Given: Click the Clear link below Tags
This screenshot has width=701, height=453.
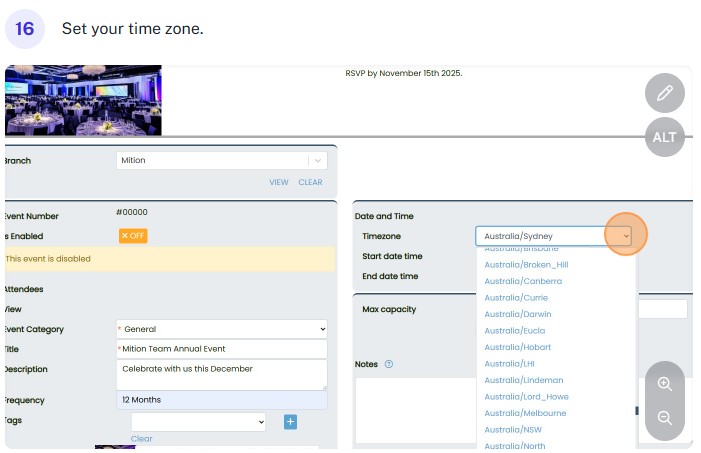Looking at the screenshot, I should point(141,439).
